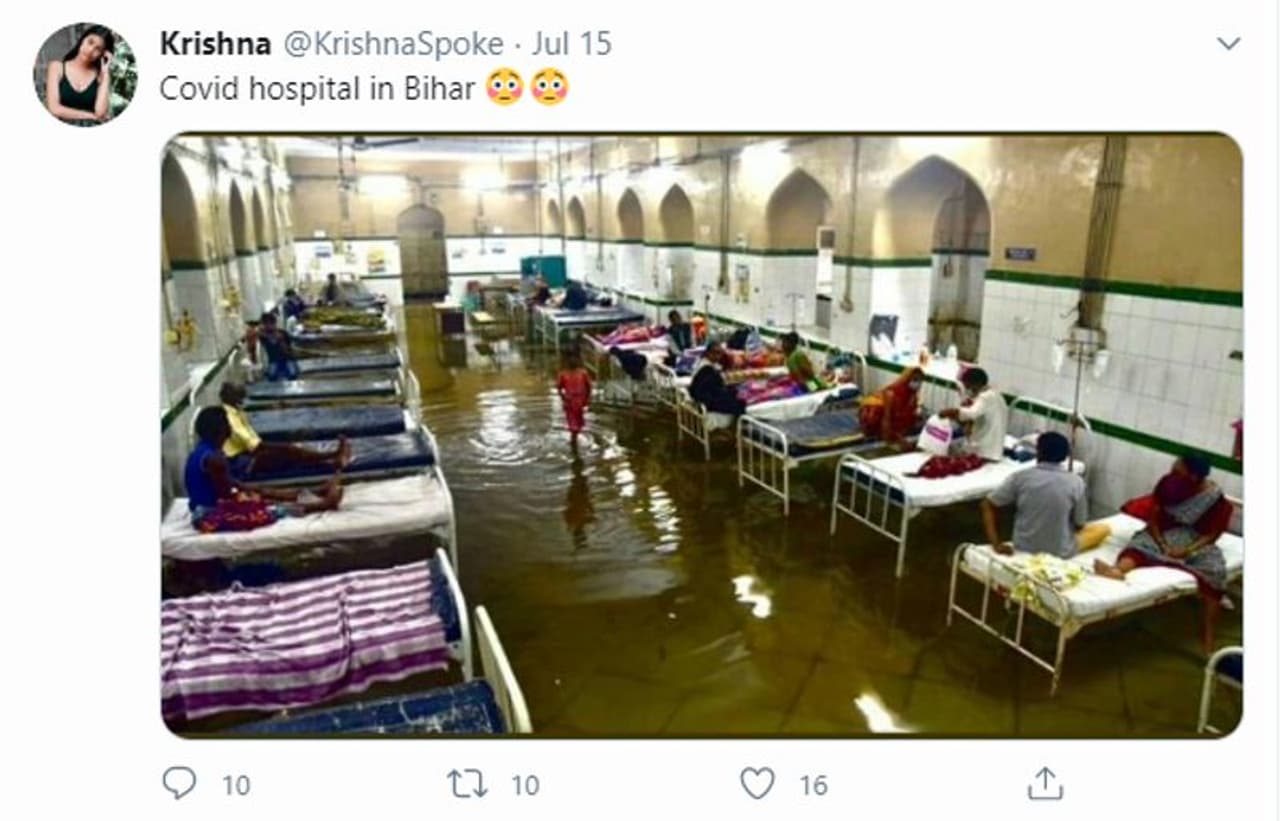
Task: Click the reply count of 10
Action: coord(236,785)
